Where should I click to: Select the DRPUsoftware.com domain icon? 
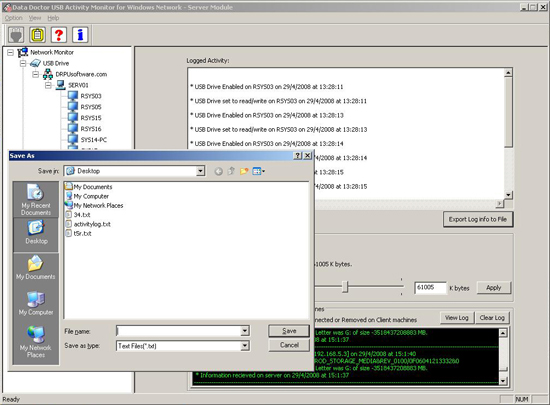[48, 74]
